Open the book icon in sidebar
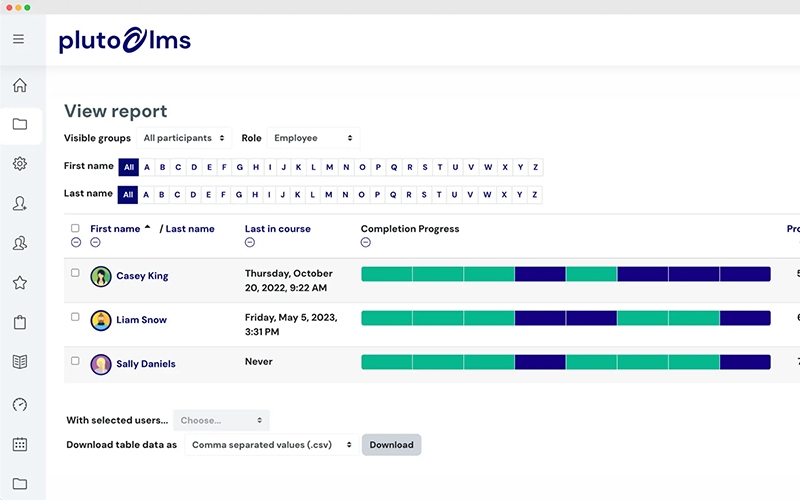 pos(20,362)
